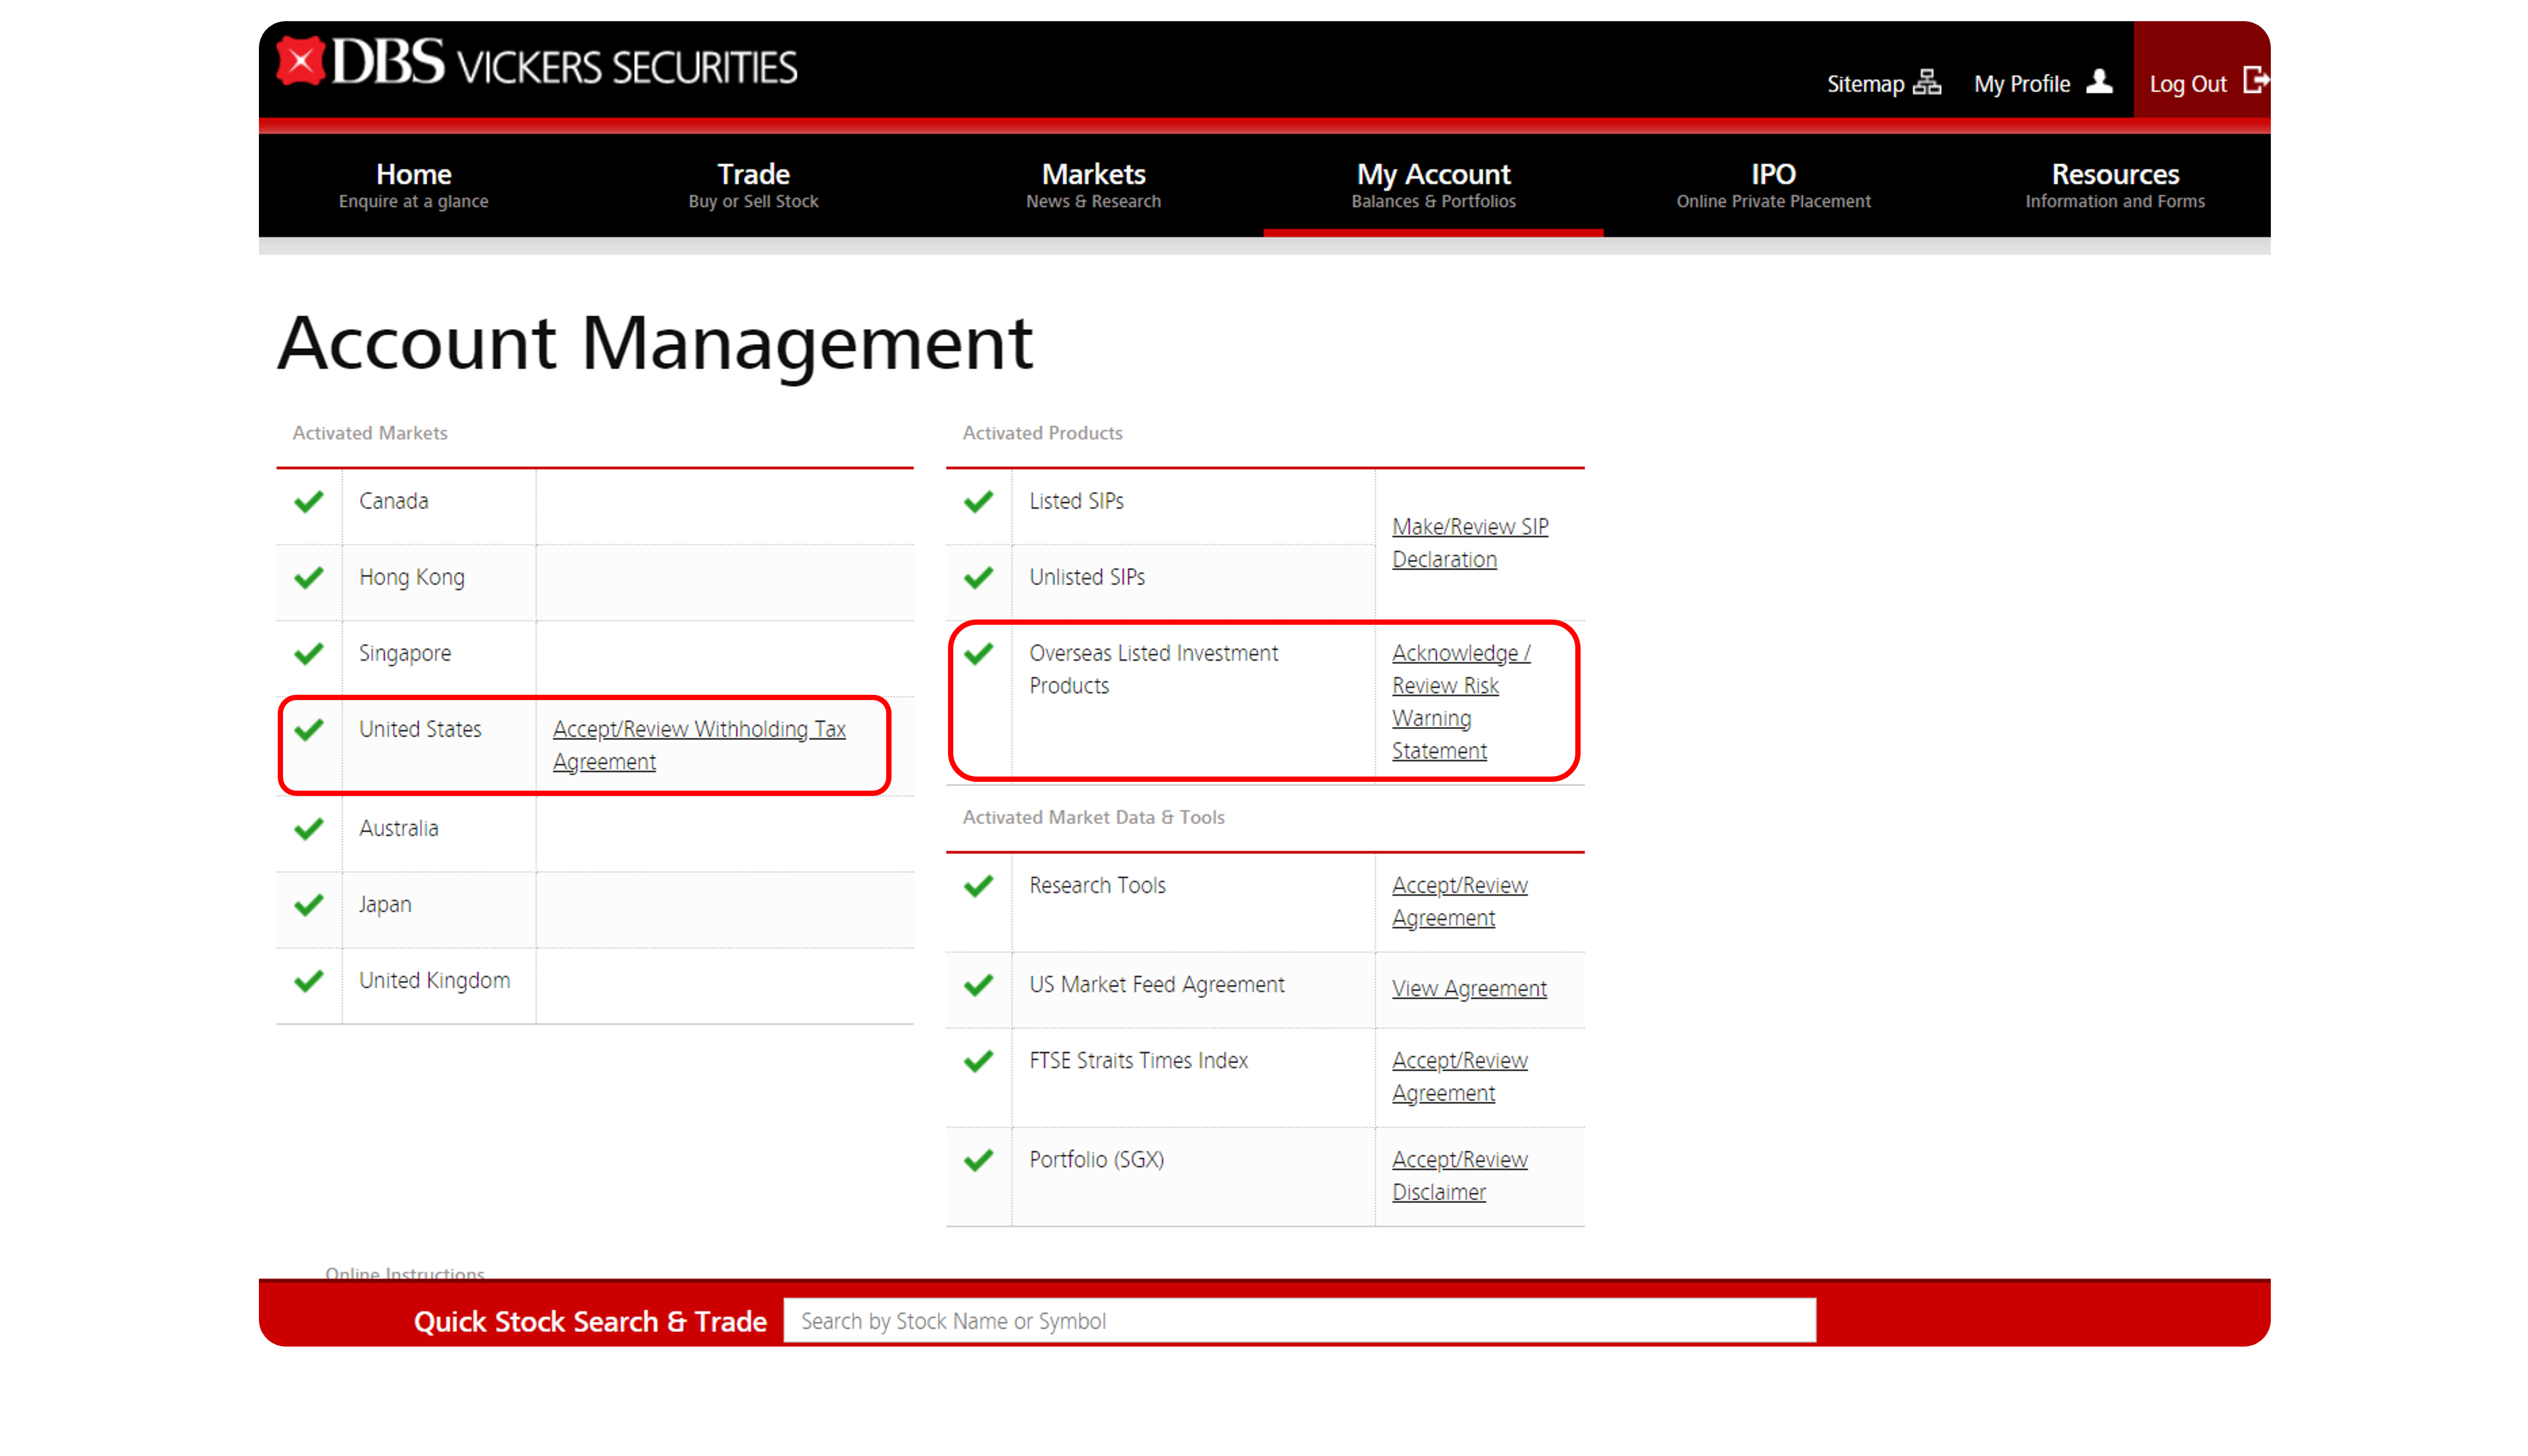Viewport: 2528px width, 1456px height.
Task: Open Make/Review SIP Declaration link
Action: [x=1470, y=543]
